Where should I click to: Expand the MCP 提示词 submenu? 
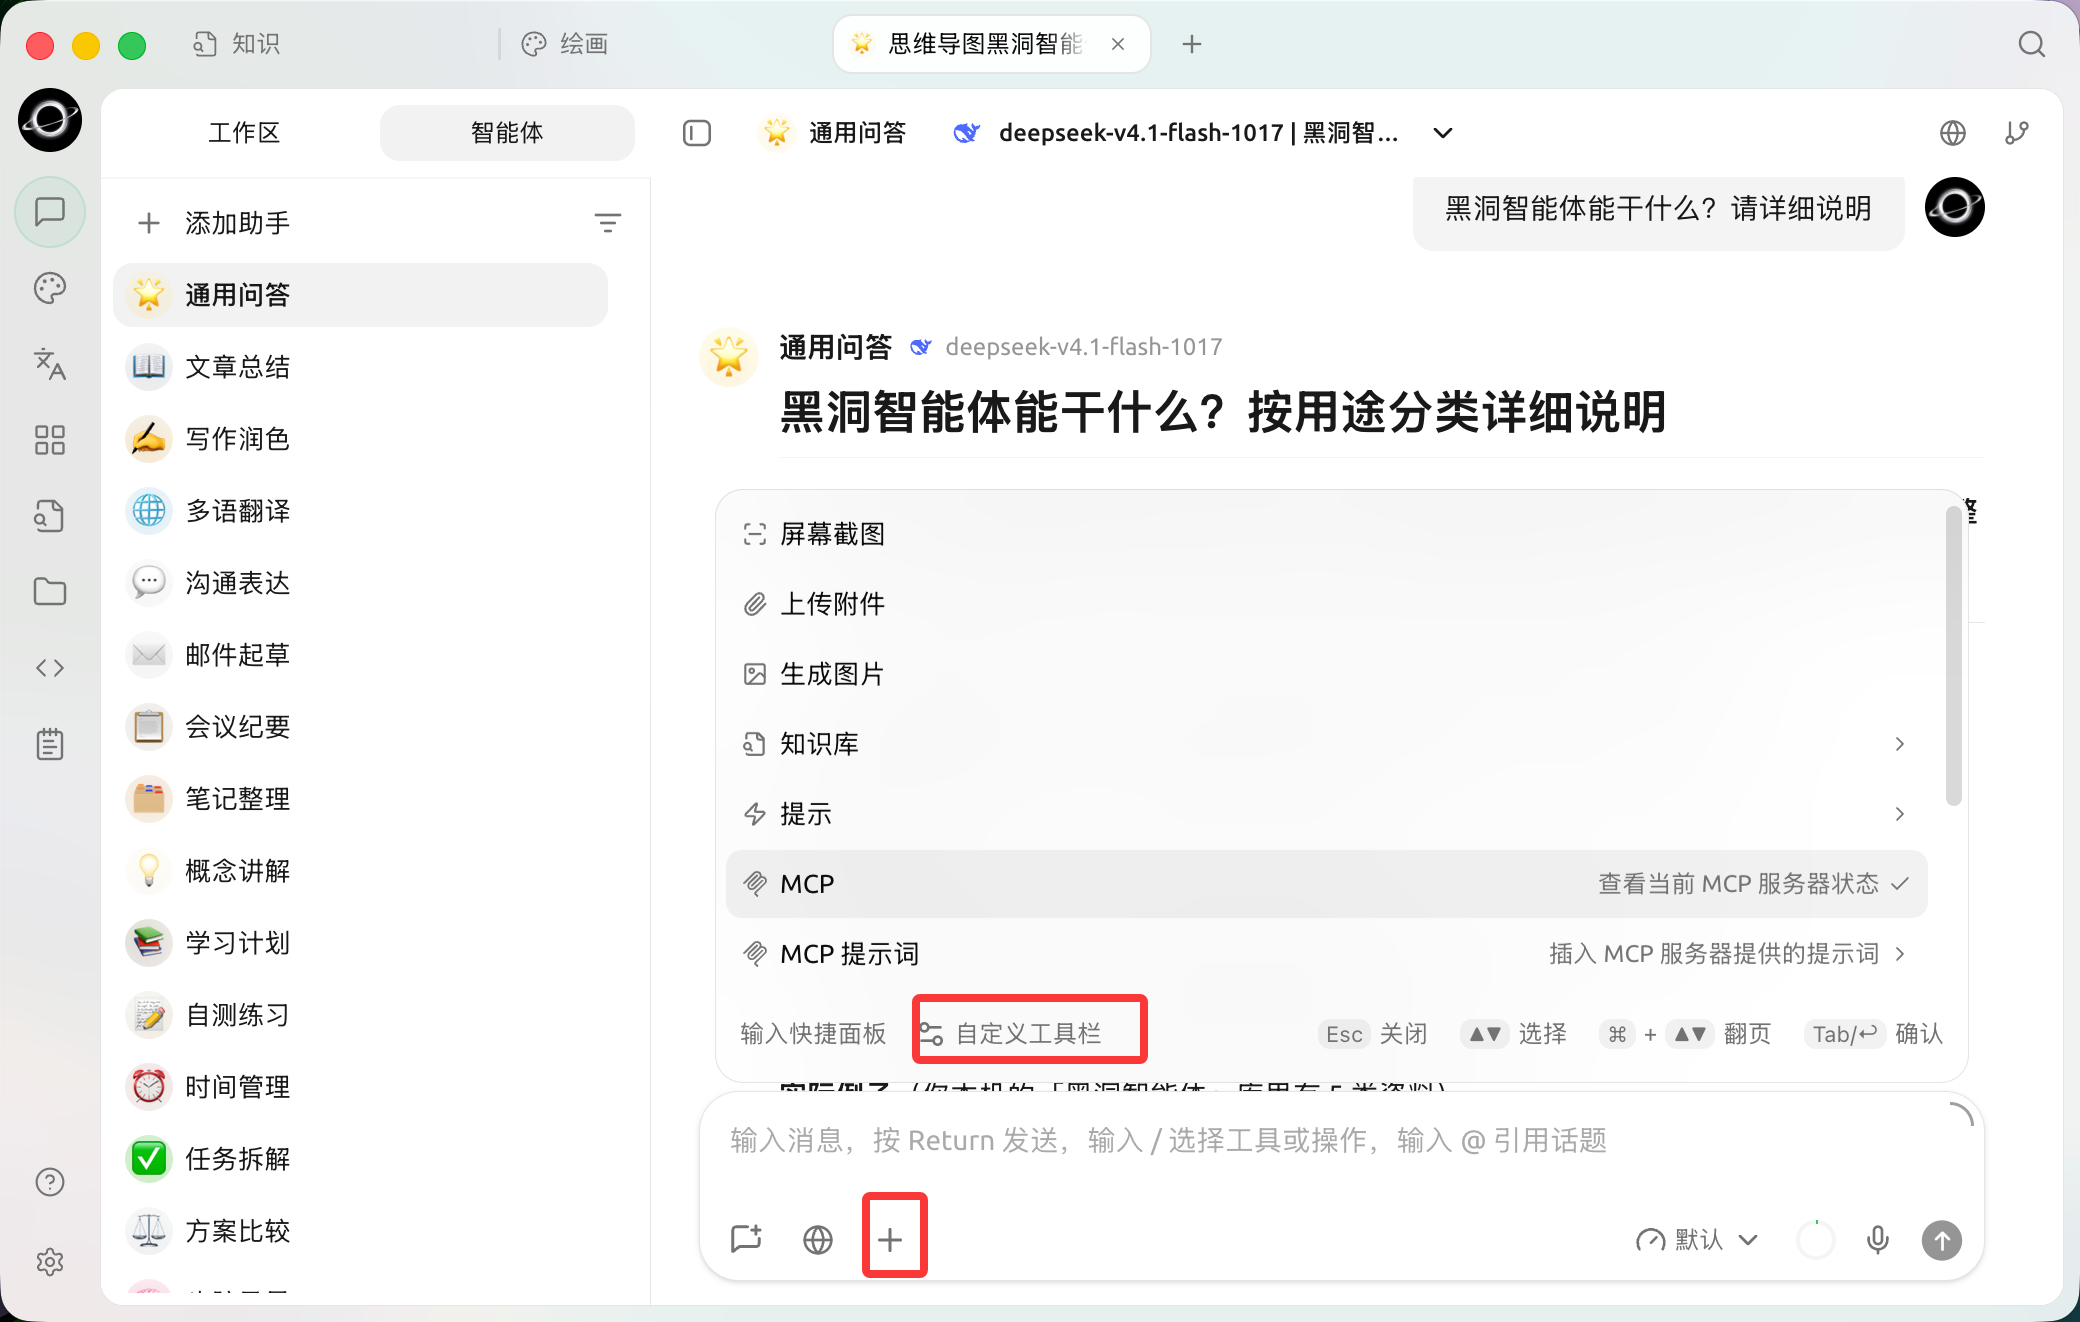coord(1900,954)
